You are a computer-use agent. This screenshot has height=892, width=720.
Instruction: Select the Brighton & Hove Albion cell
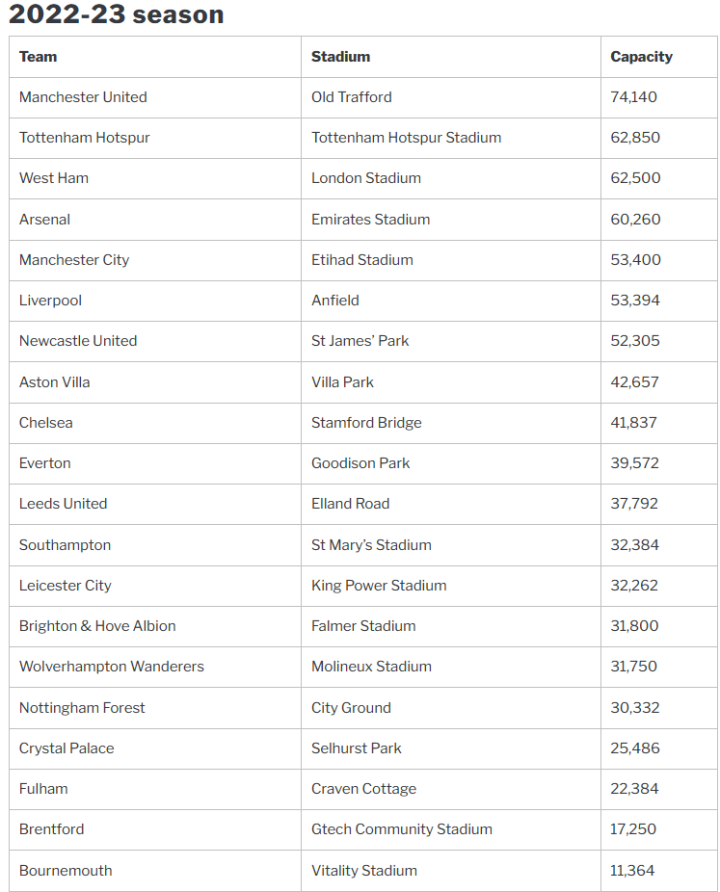97,626
